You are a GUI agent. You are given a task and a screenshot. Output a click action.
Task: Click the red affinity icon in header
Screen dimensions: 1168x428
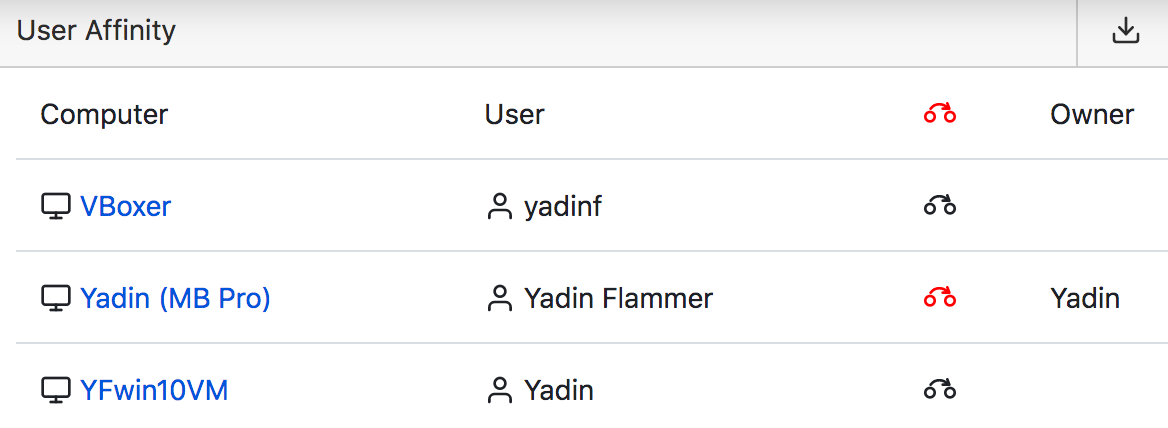[x=939, y=115]
